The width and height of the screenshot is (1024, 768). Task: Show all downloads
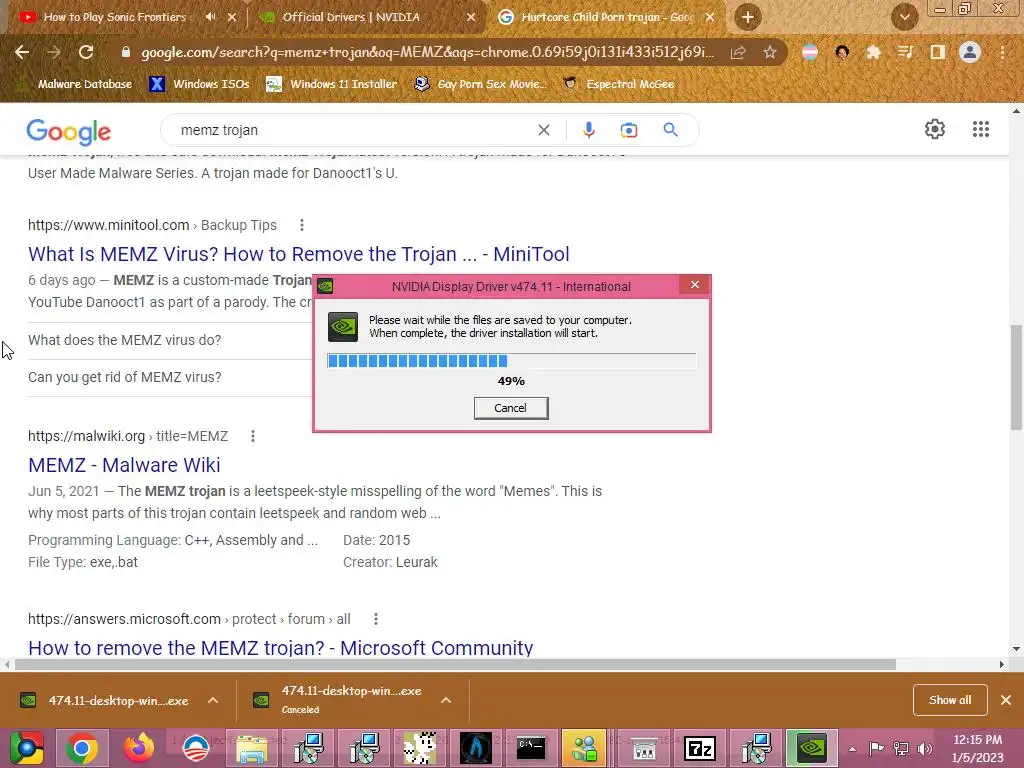(950, 700)
